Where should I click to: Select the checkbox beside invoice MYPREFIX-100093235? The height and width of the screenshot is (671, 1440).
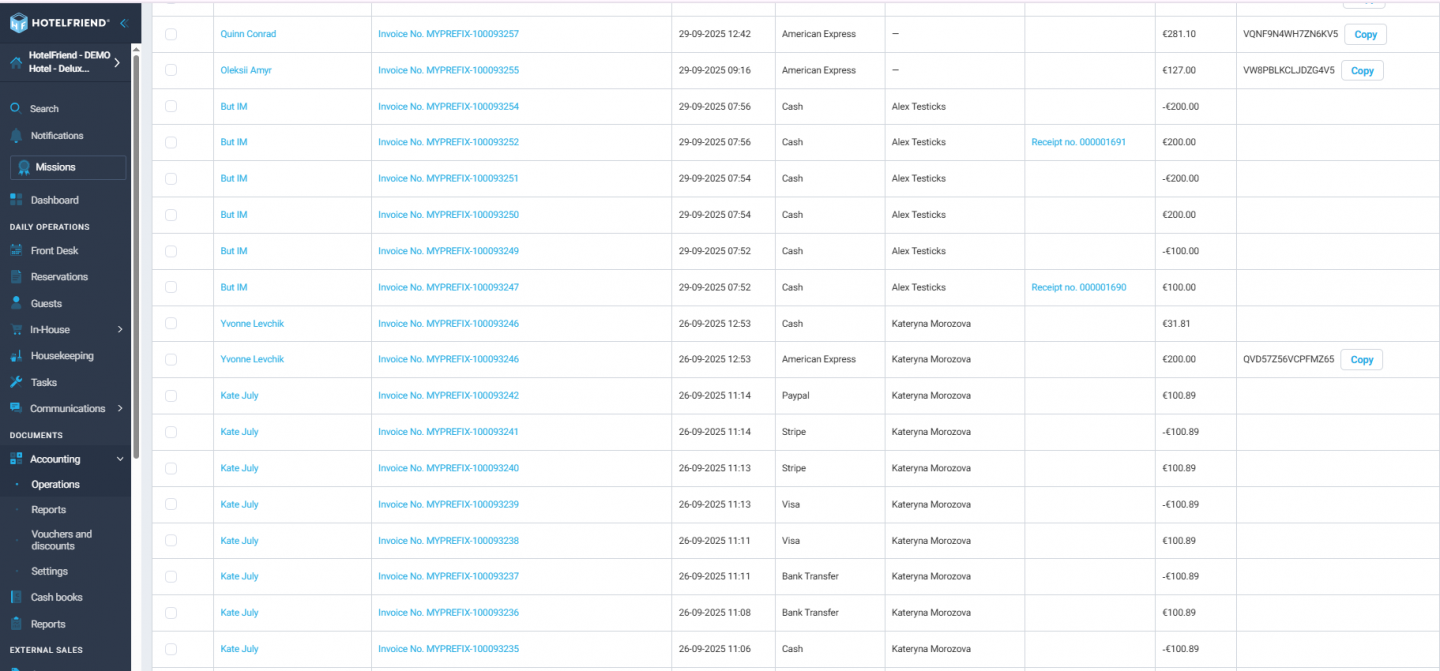[169, 648]
